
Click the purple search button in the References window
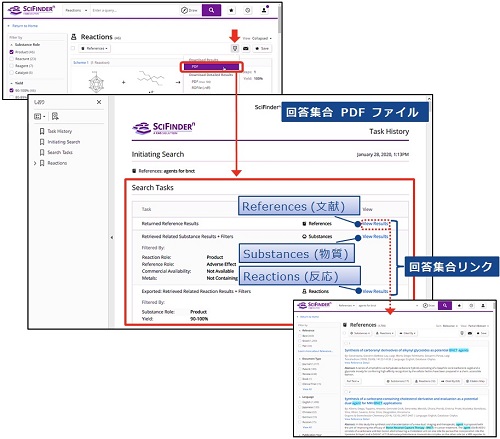pos(445,305)
